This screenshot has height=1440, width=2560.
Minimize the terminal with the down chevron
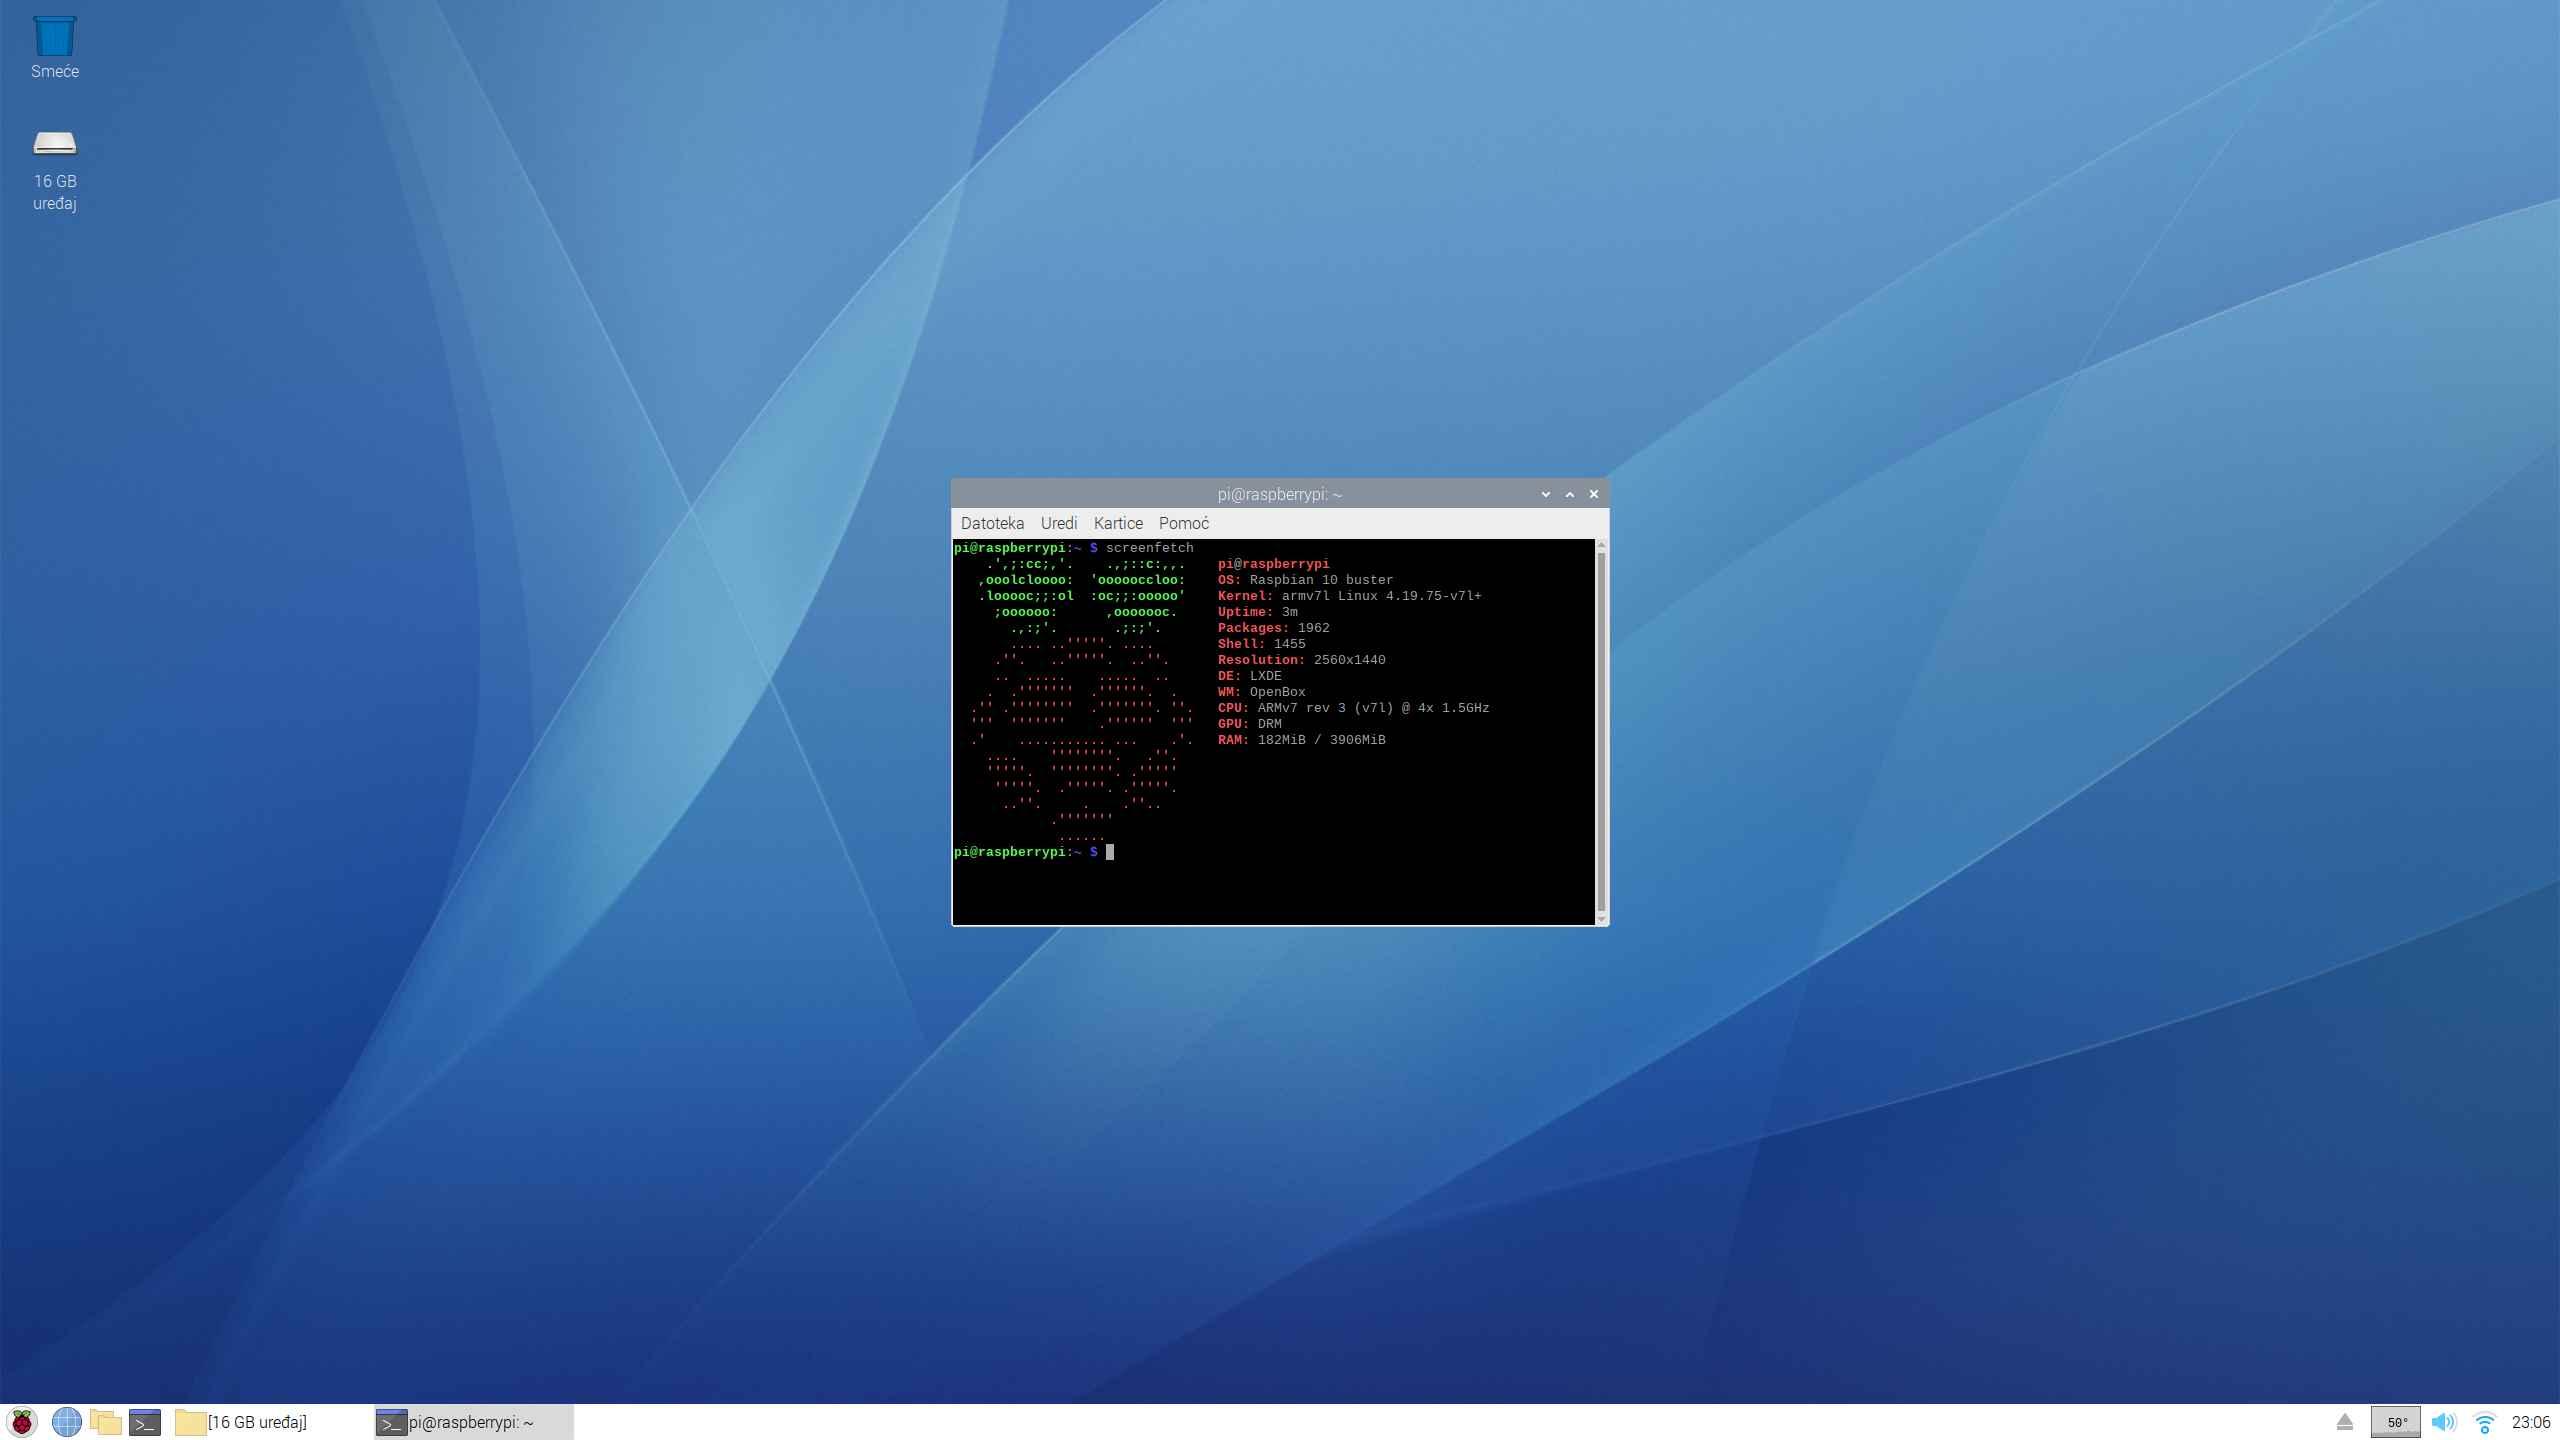[1546, 494]
